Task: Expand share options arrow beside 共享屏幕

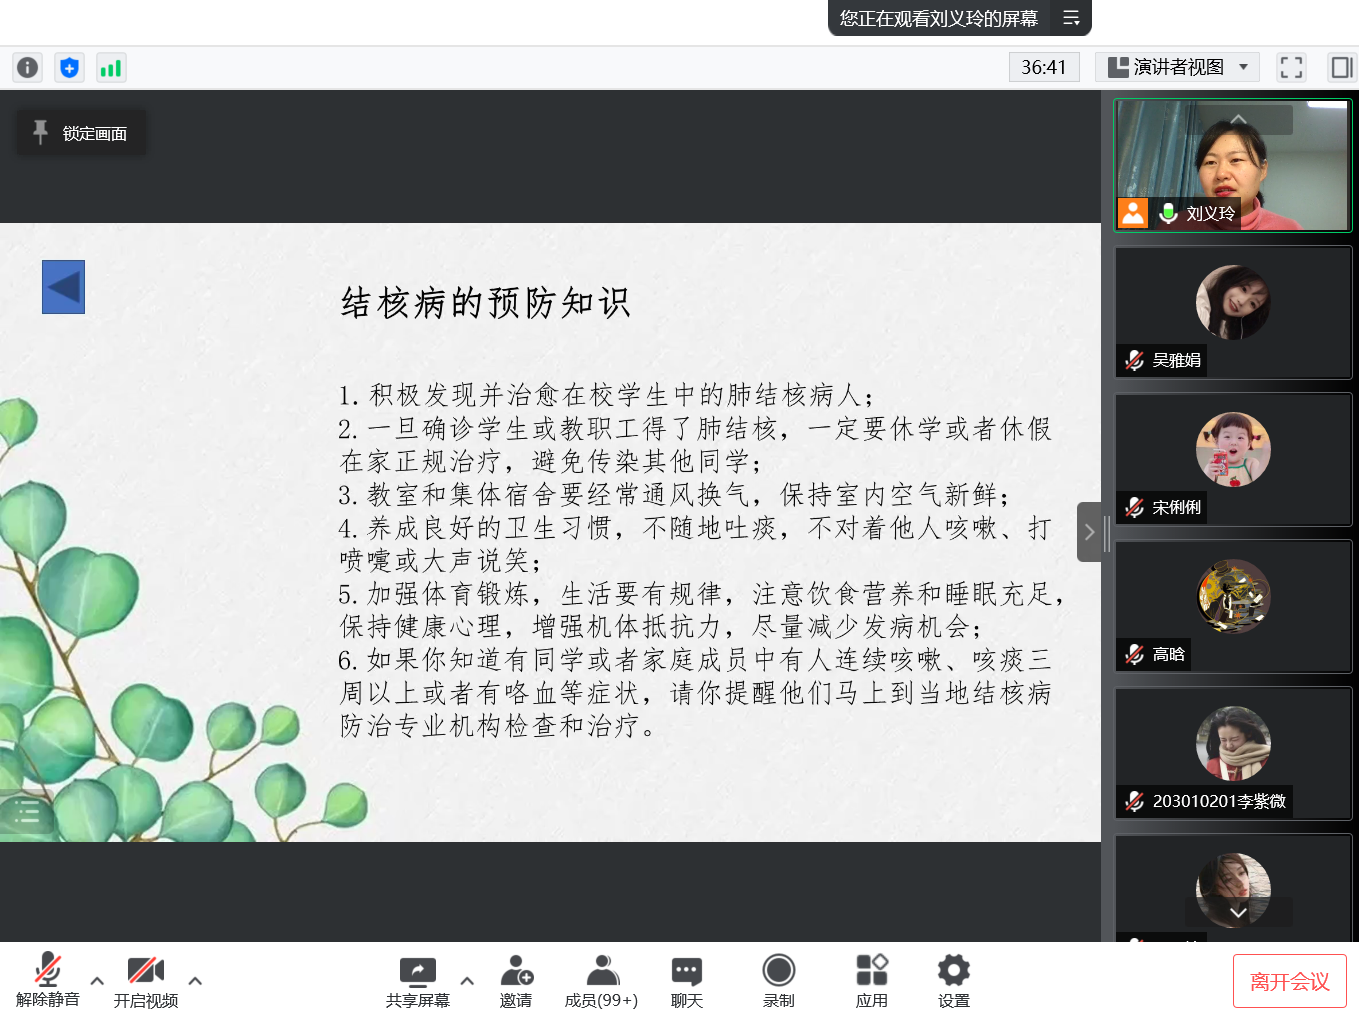Action: pos(467,981)
